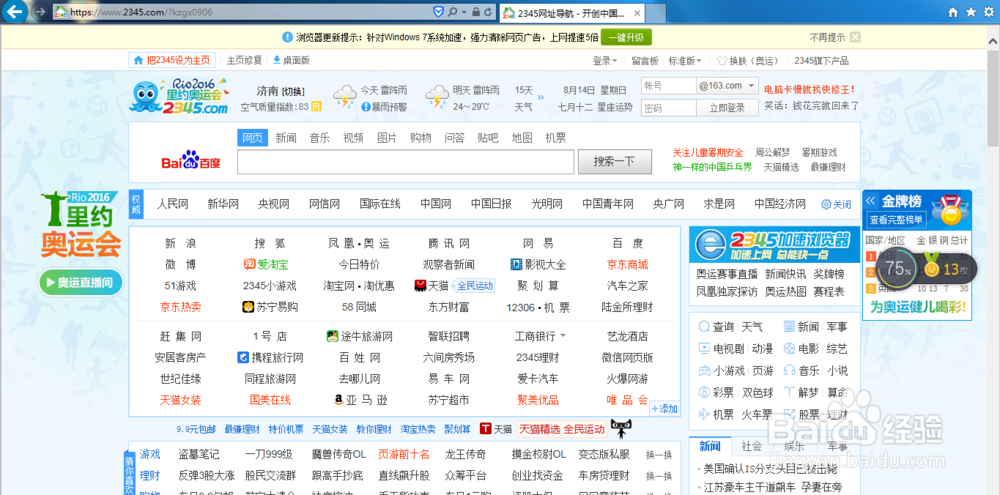Select the 图片 search tab
The image size is (1000, 495).
click(x=387, y=137)
